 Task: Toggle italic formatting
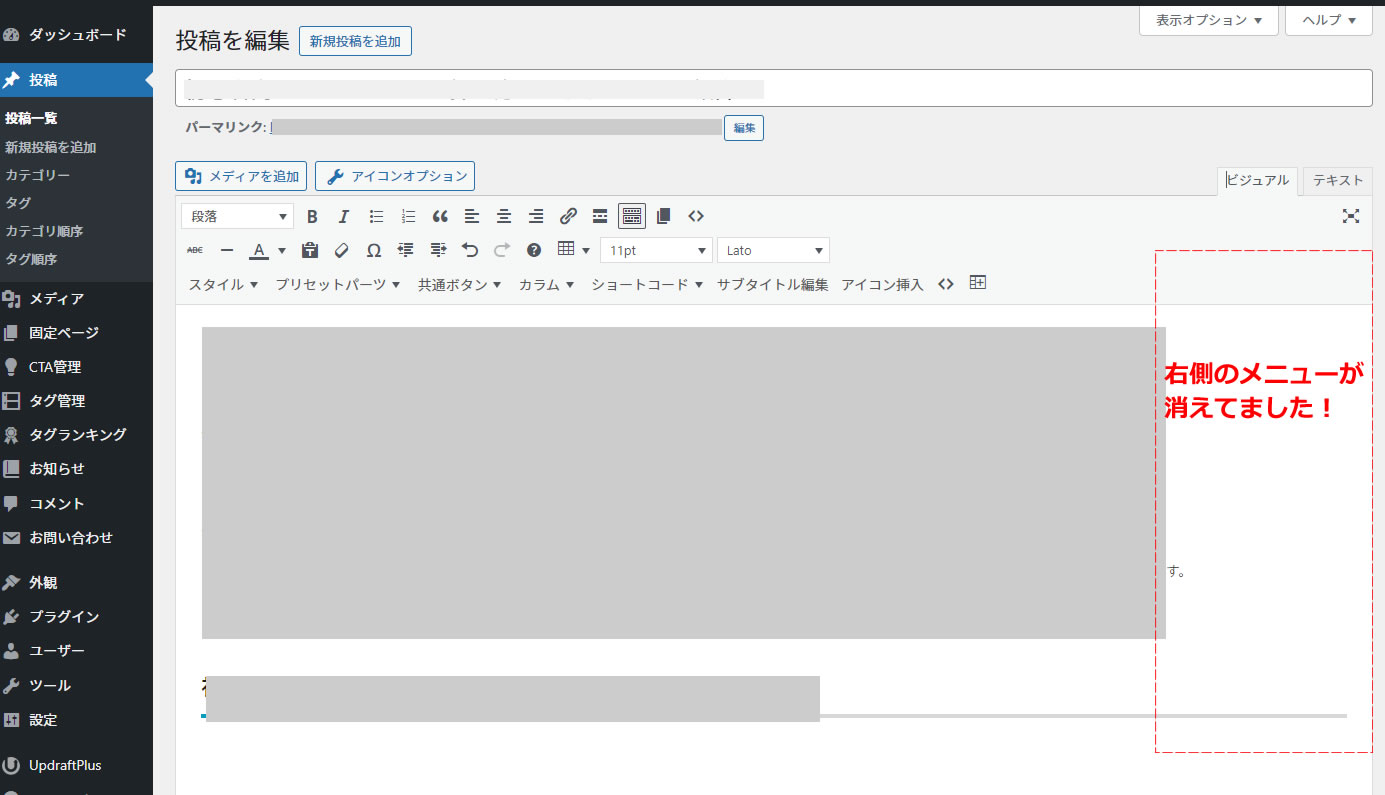pyautogui.click(x=344, y=216)
